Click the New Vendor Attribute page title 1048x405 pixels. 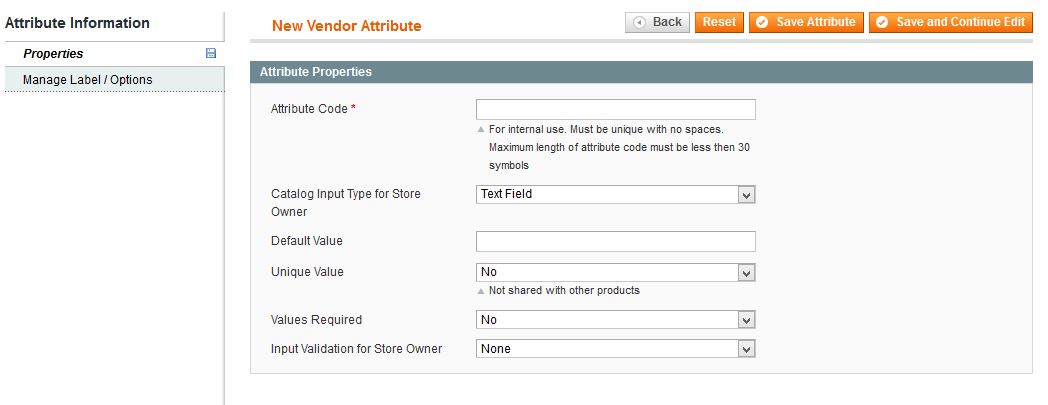[x=347, y=26]
